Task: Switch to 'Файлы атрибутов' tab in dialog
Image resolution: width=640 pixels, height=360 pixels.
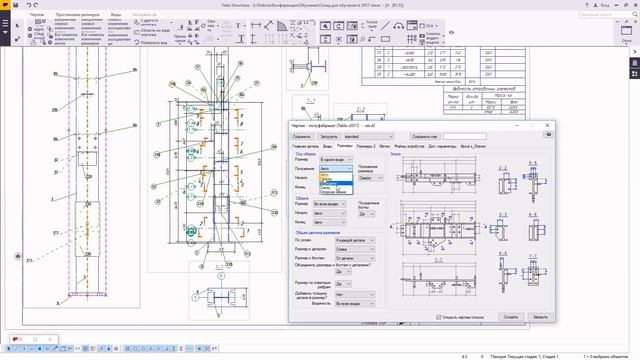Action: [x=409, y=146]
